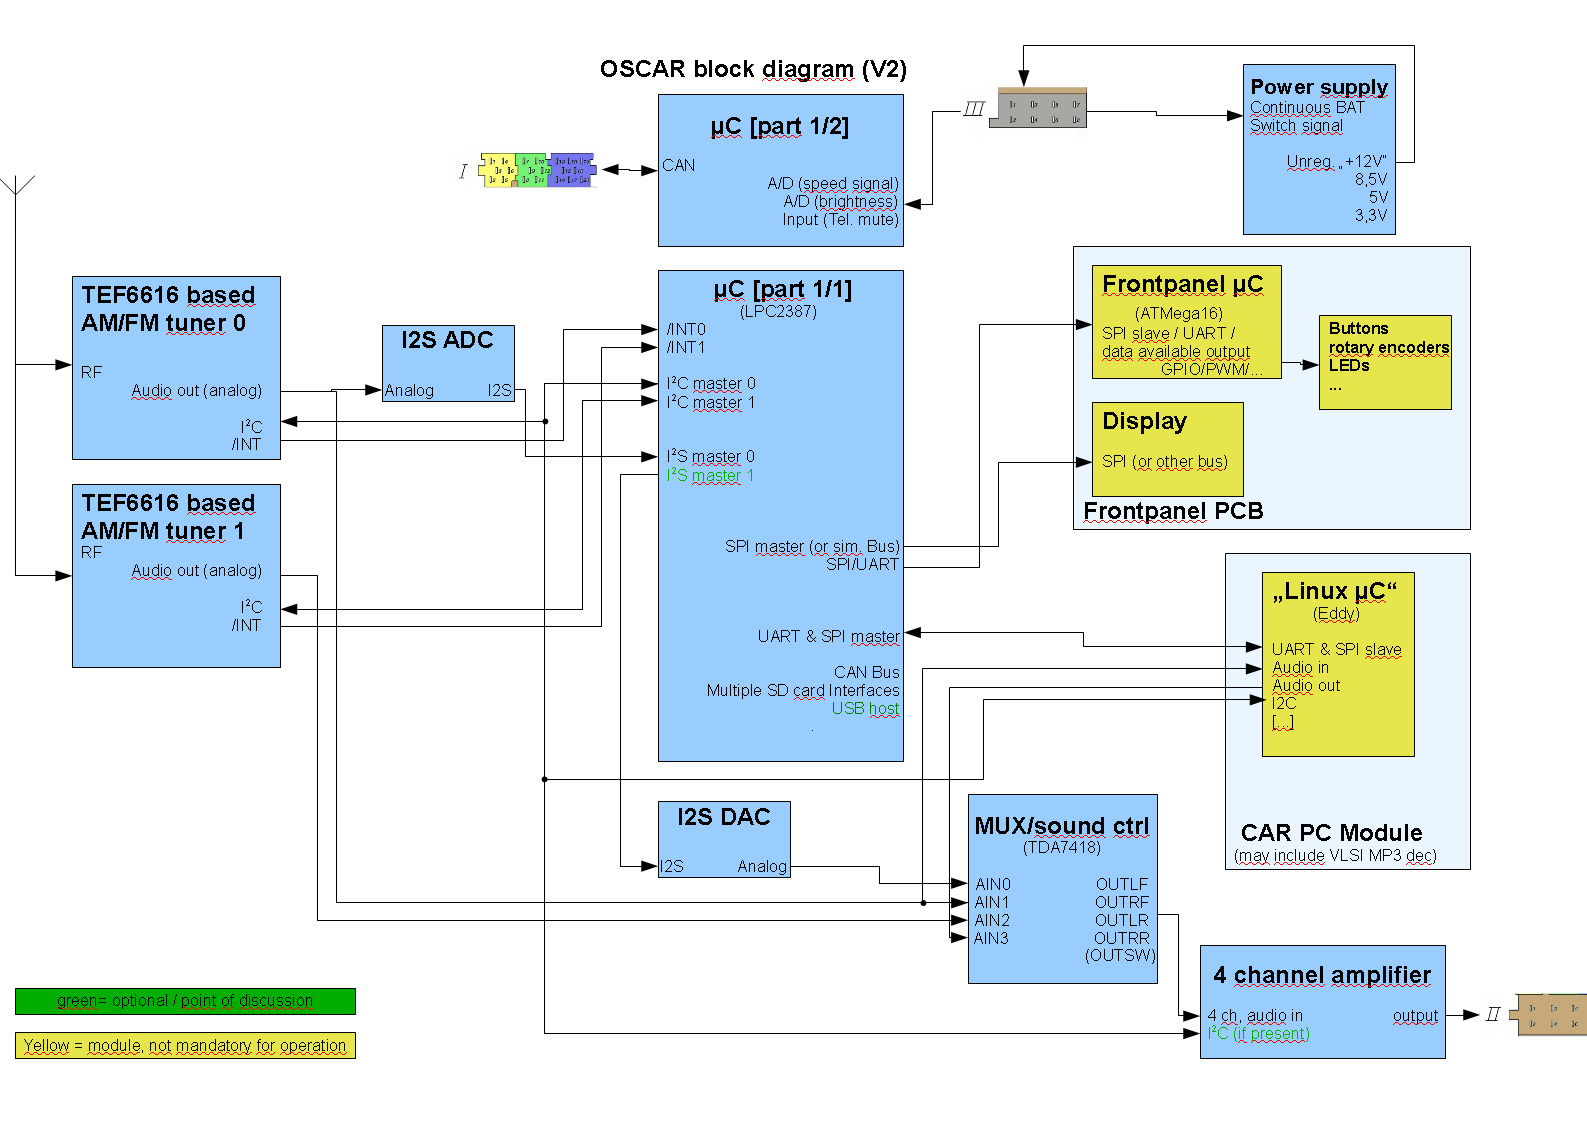1587x1123 pixels.
Task: Select the MUX/sound ctrl block heading
Action: click(x=1062, y=826)
